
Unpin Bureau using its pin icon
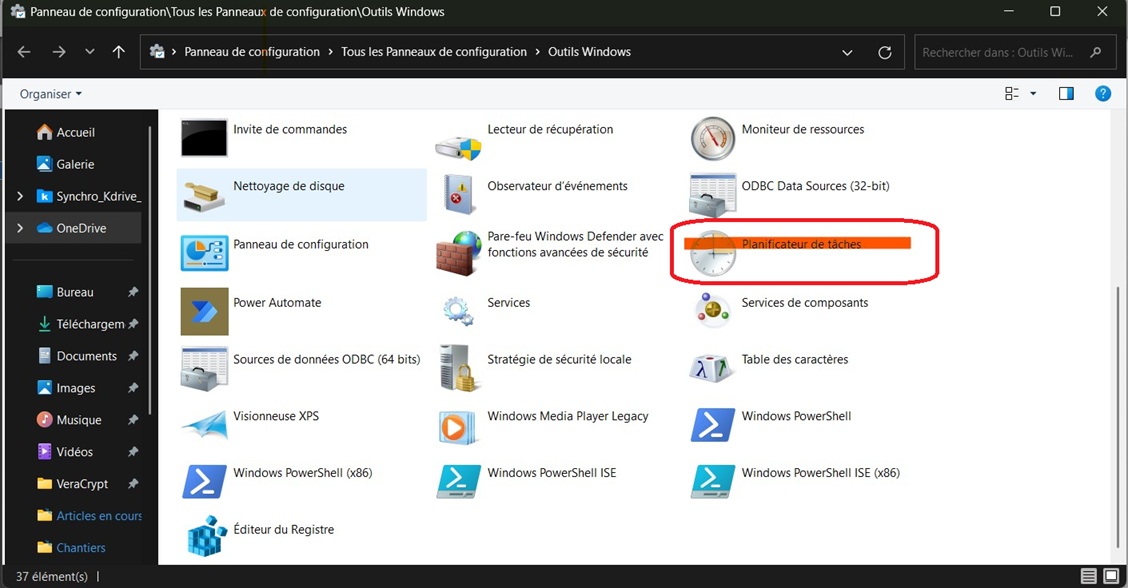pos(132,292)
